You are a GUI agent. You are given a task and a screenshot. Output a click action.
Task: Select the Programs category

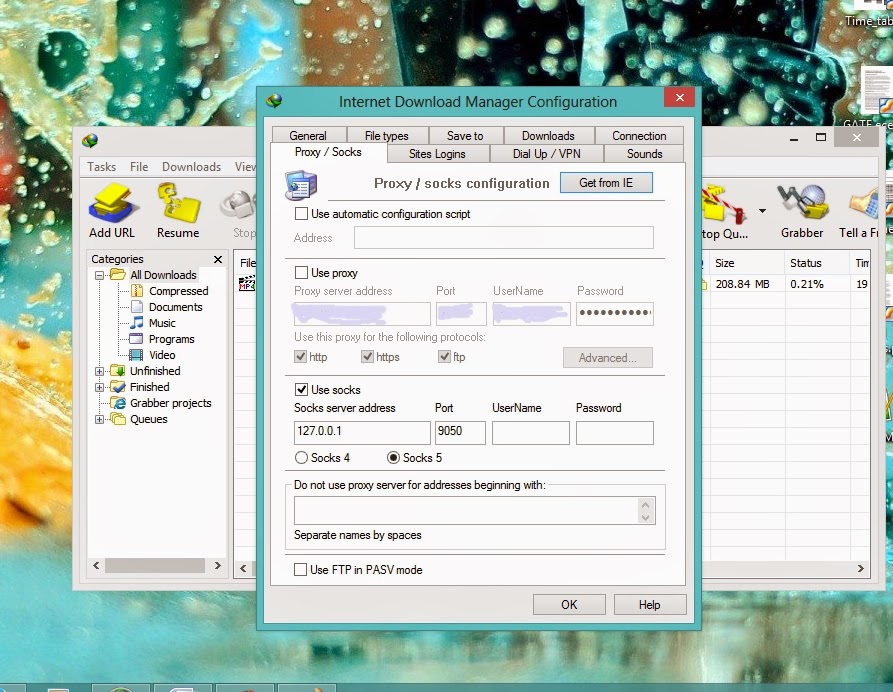(171, 339)
